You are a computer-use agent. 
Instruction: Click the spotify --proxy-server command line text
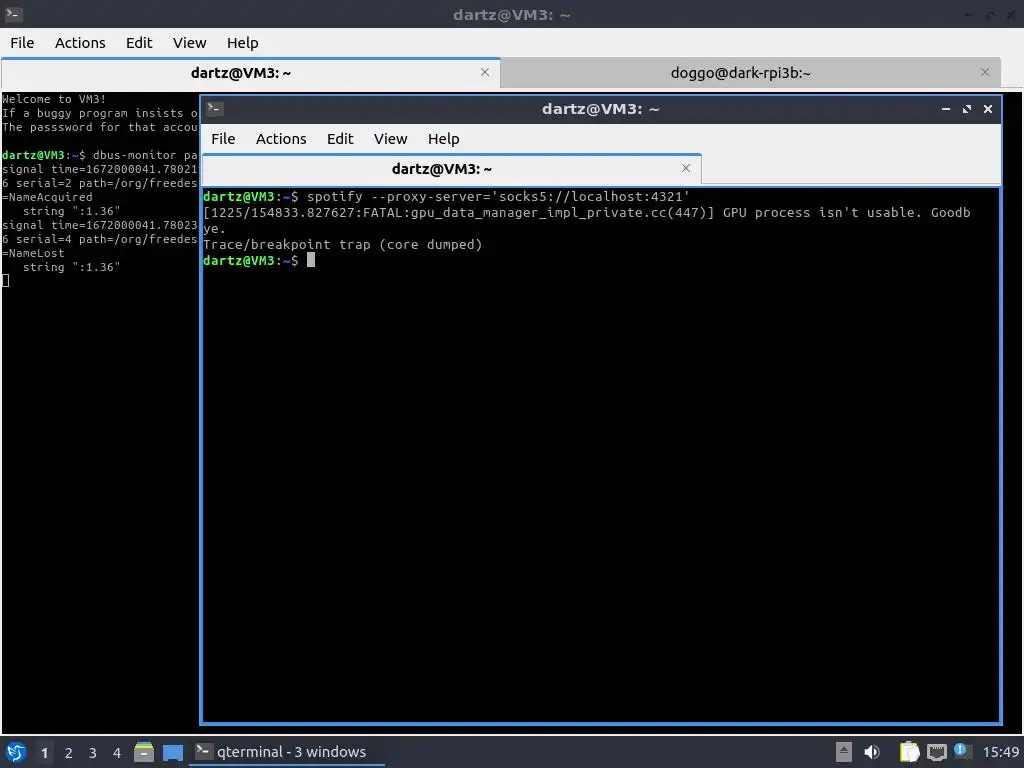(498, 197)
